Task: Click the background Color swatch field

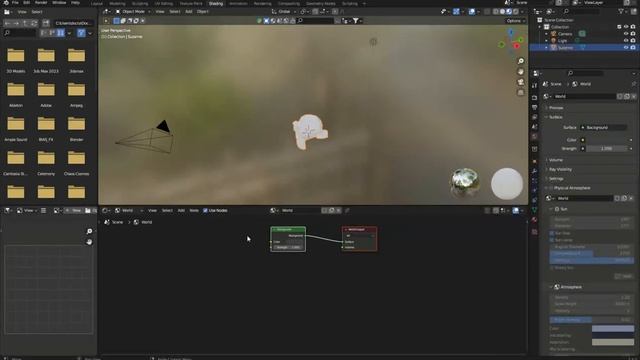Action: (607, 140)
